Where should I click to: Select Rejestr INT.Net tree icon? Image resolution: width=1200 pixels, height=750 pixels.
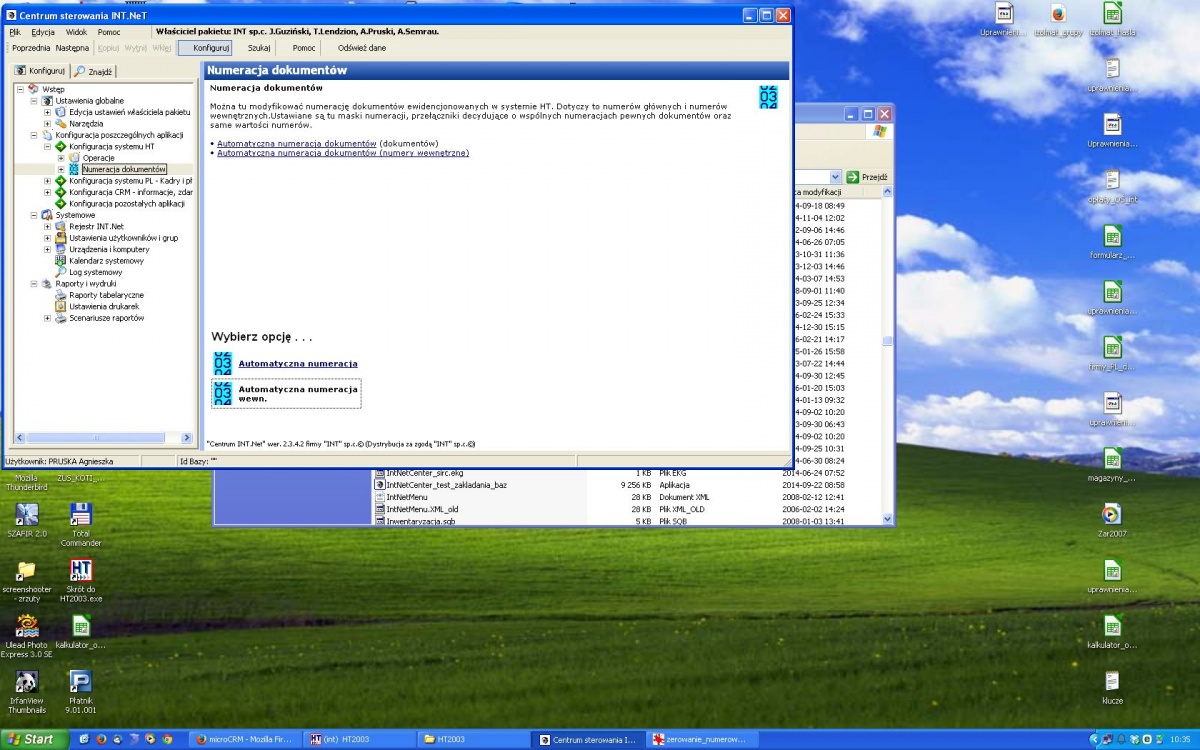[60, 226]
